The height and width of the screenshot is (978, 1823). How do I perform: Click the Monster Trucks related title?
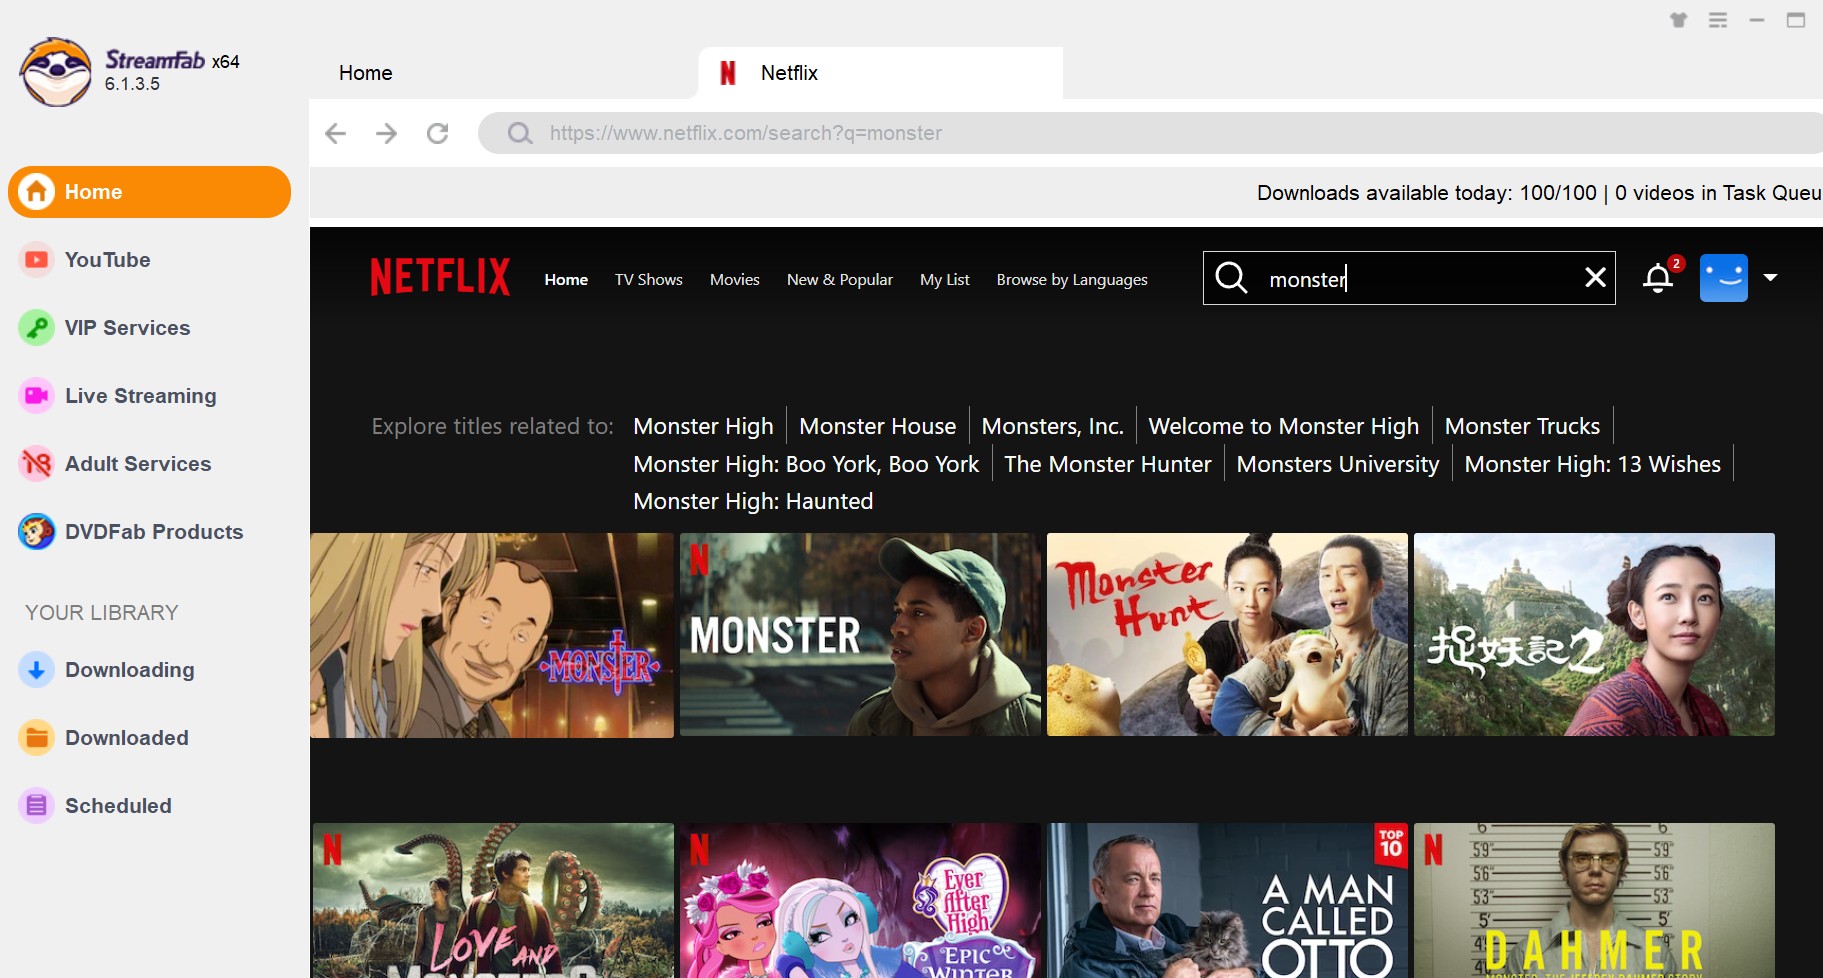(1523, 426)
